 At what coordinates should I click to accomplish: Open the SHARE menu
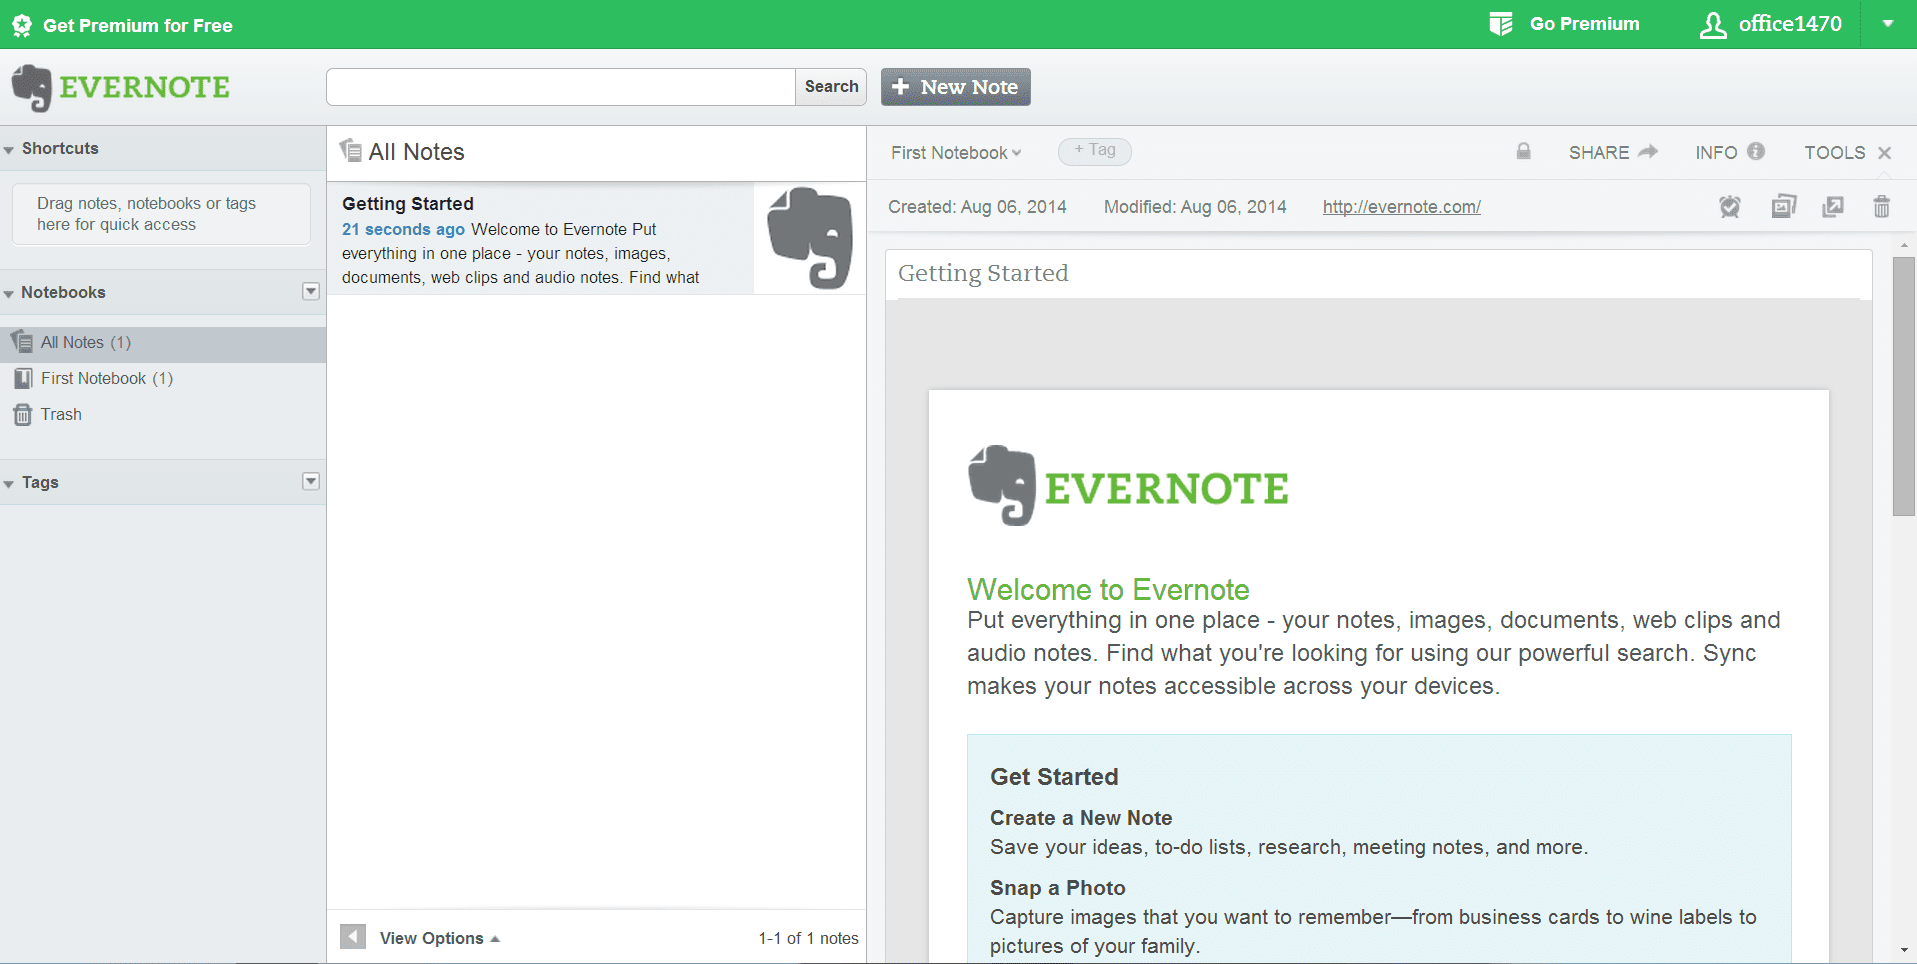(x=1613, y=153)
